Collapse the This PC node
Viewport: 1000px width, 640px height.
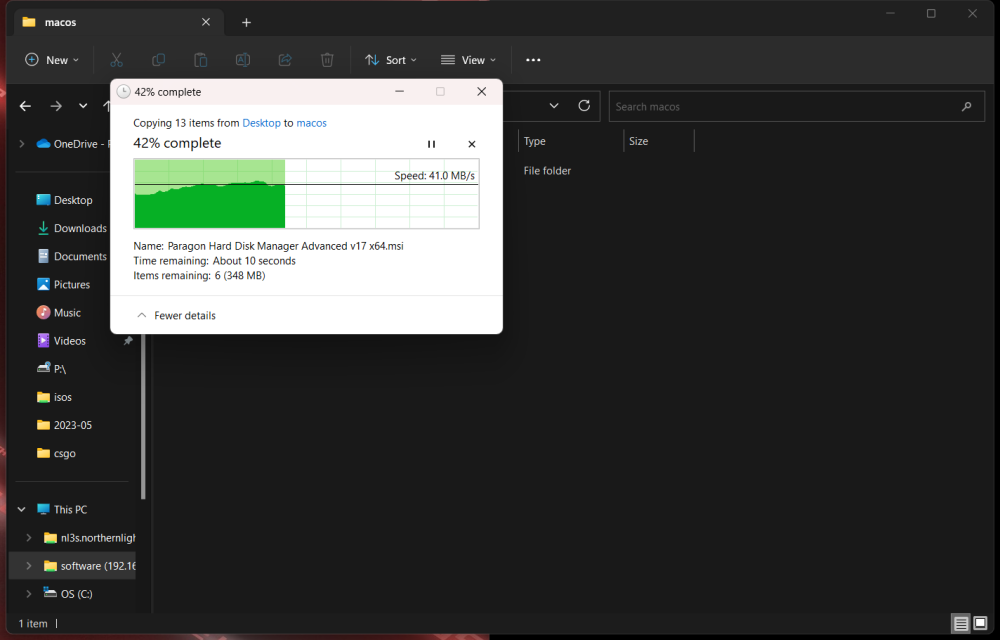pyautogui.click(x=22, y=509)
